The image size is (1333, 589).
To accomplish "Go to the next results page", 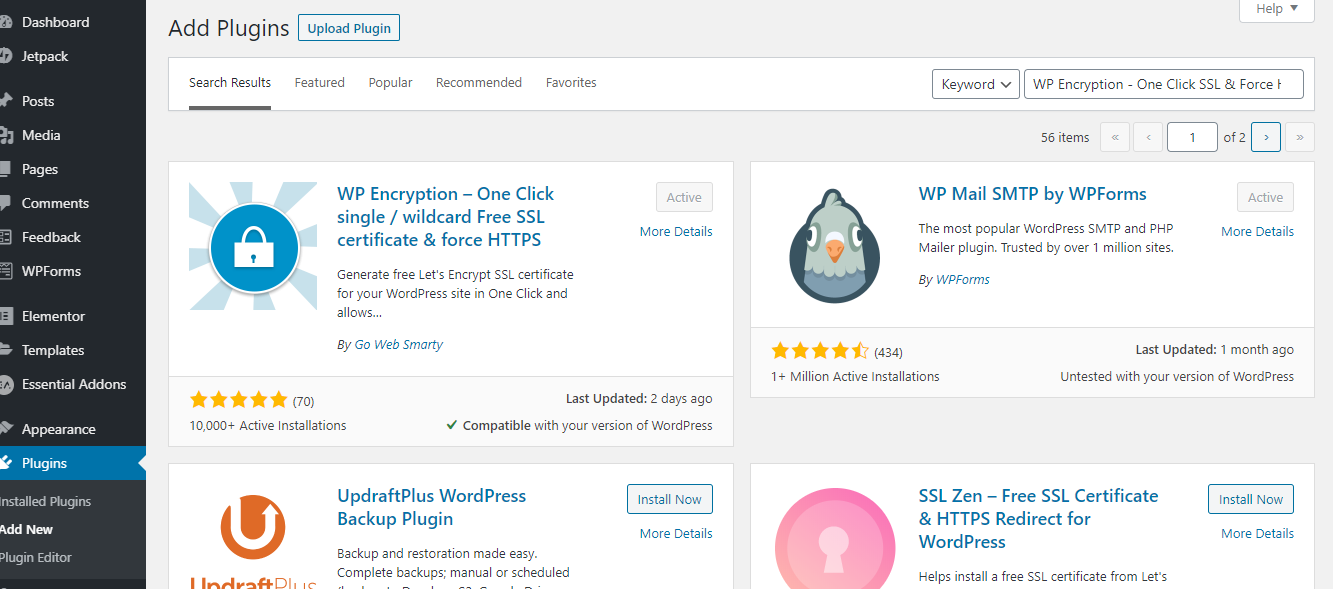I will tap(1266, 137).
